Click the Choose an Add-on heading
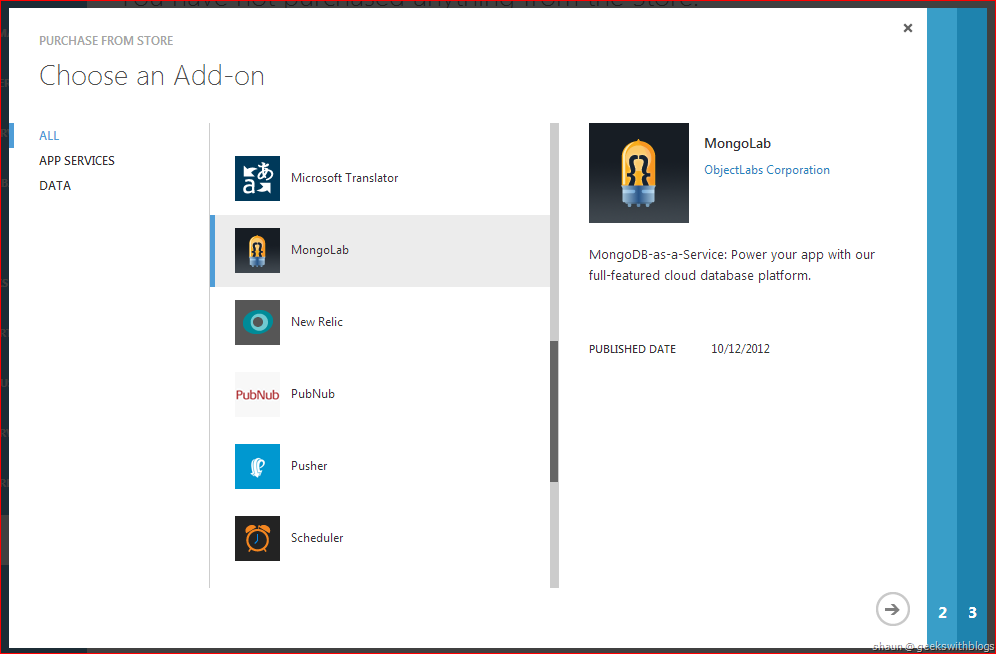 [x=152, y=76]
